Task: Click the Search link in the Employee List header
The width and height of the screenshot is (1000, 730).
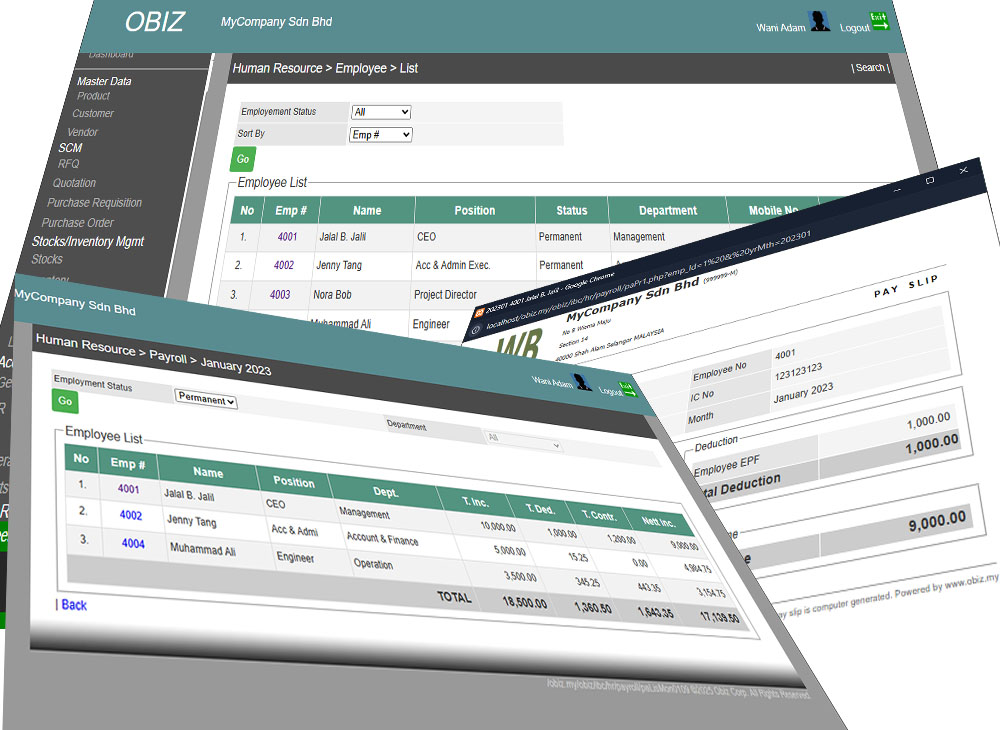Action: (870, 68)
